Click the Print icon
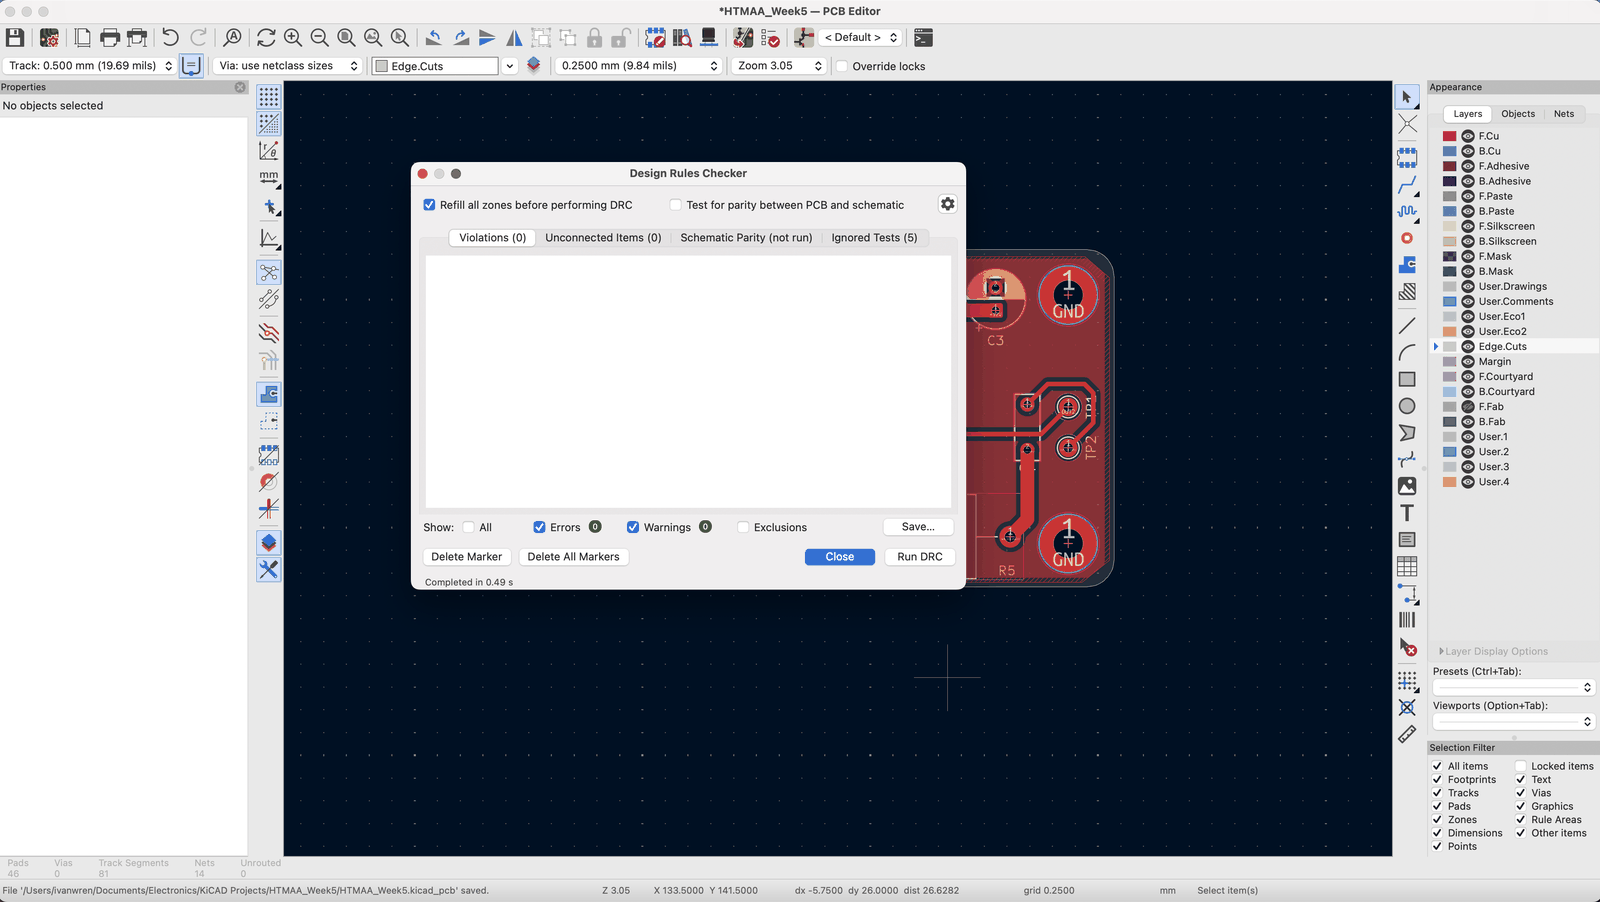Viewport: 1600px width, 902px height. pos(110,38)
